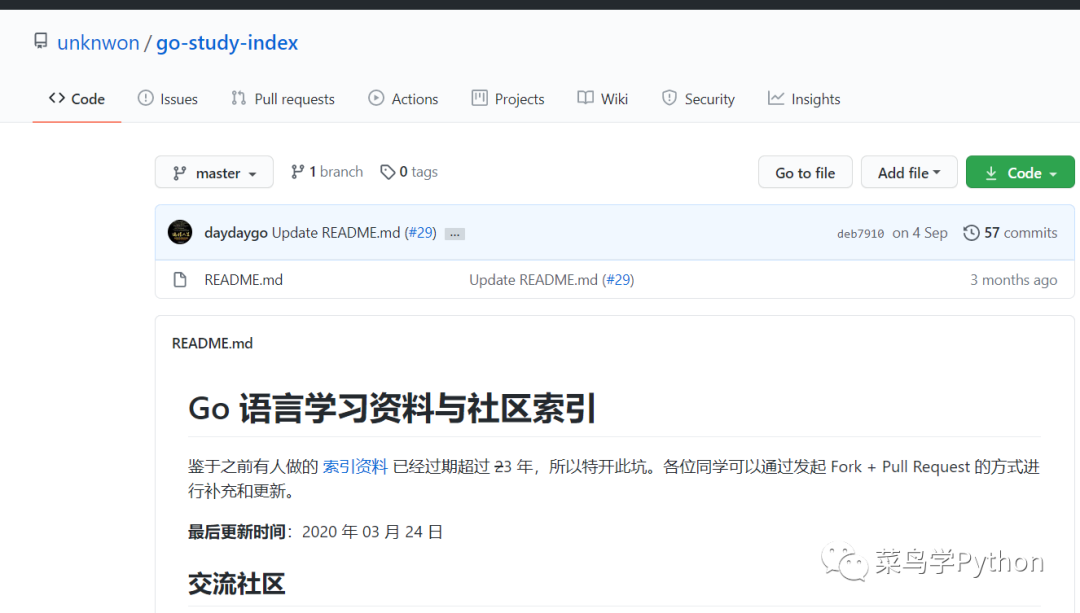The width and height of the screenshot is (1080, 613).
Task: Switch to the Wiki tab
Action: click(602, 98)
